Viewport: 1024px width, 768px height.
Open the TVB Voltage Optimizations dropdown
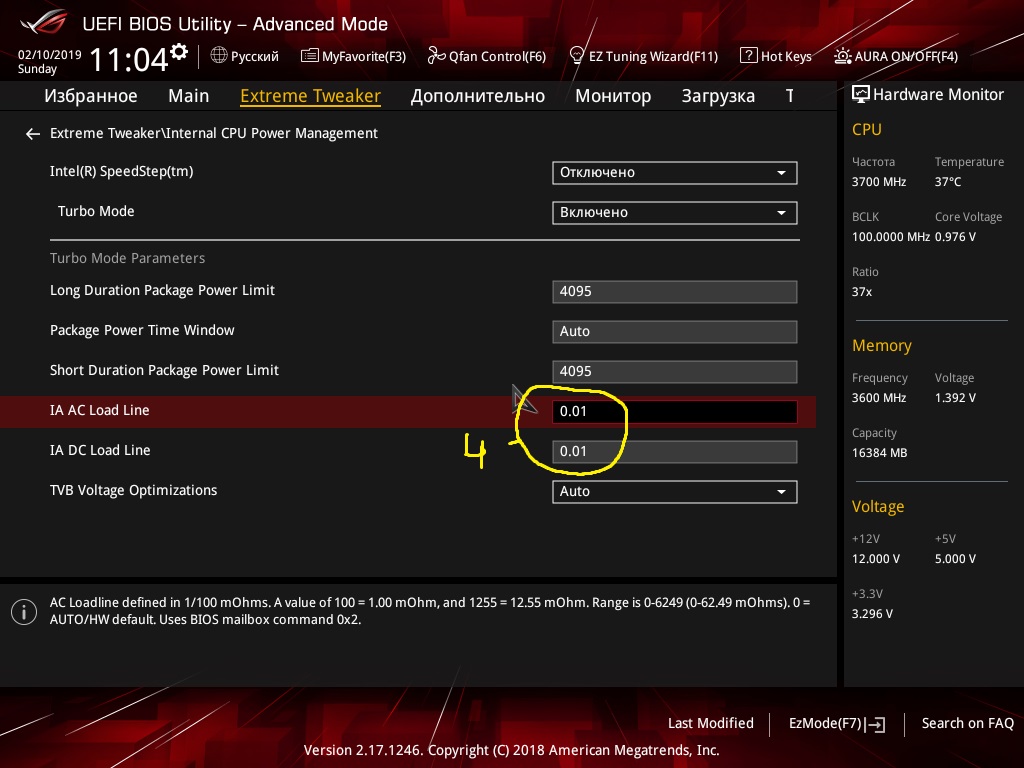coord(675,492)
